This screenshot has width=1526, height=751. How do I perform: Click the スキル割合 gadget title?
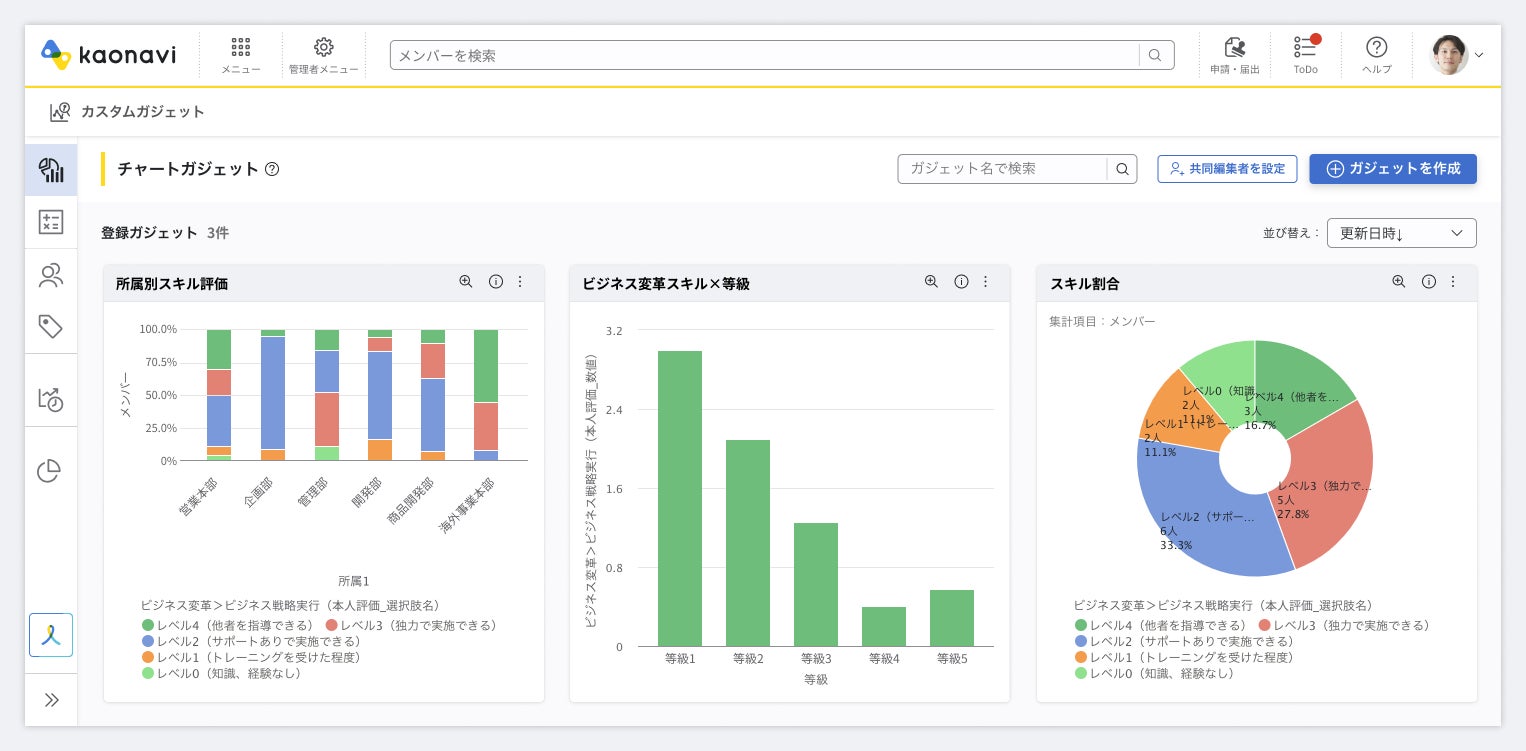tap(1085, 283)
